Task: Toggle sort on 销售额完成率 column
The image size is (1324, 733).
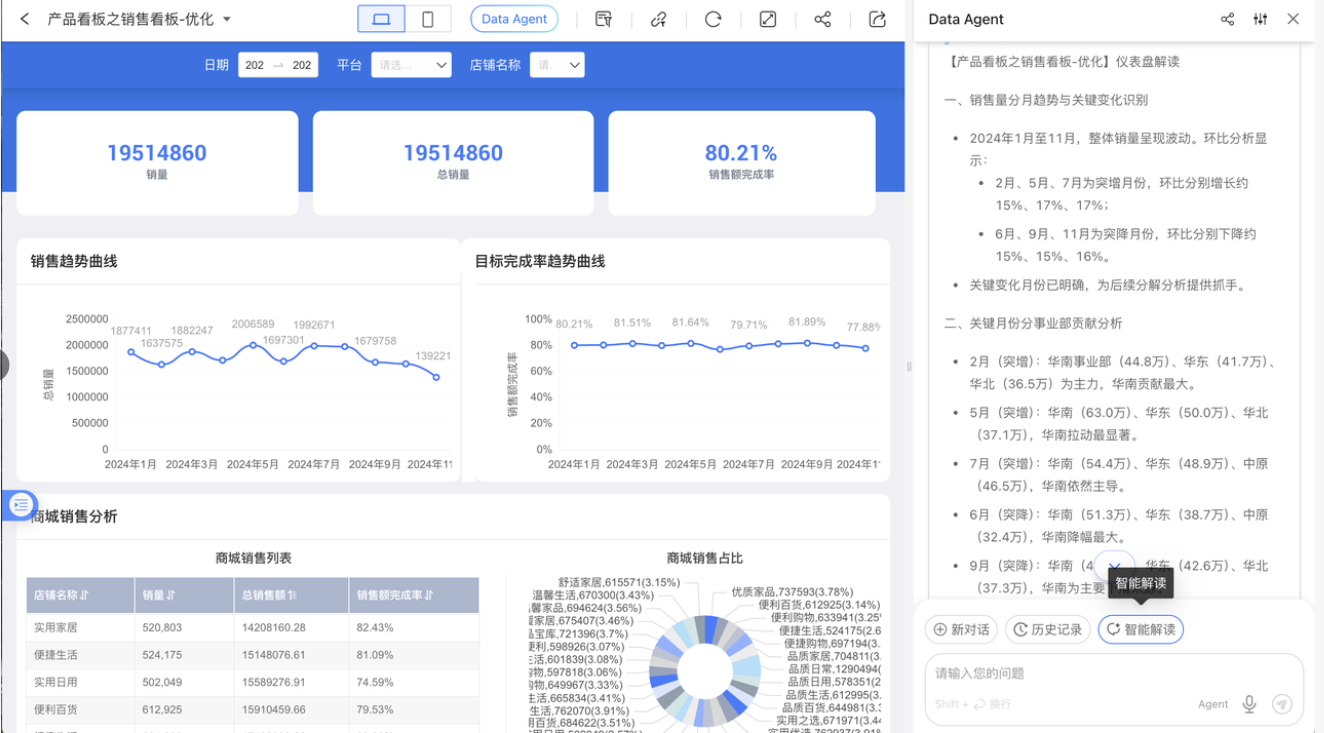Action: (429, 595)
